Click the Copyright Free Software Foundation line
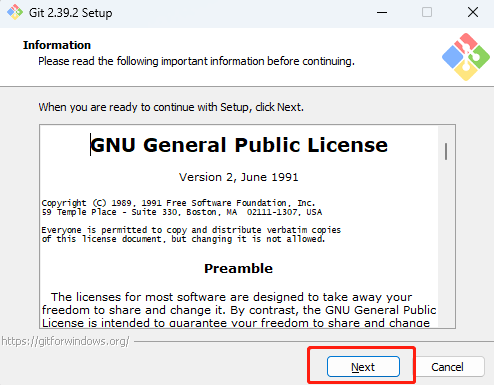The height and width of the screenshot is (385, 494). pos(178,203)
